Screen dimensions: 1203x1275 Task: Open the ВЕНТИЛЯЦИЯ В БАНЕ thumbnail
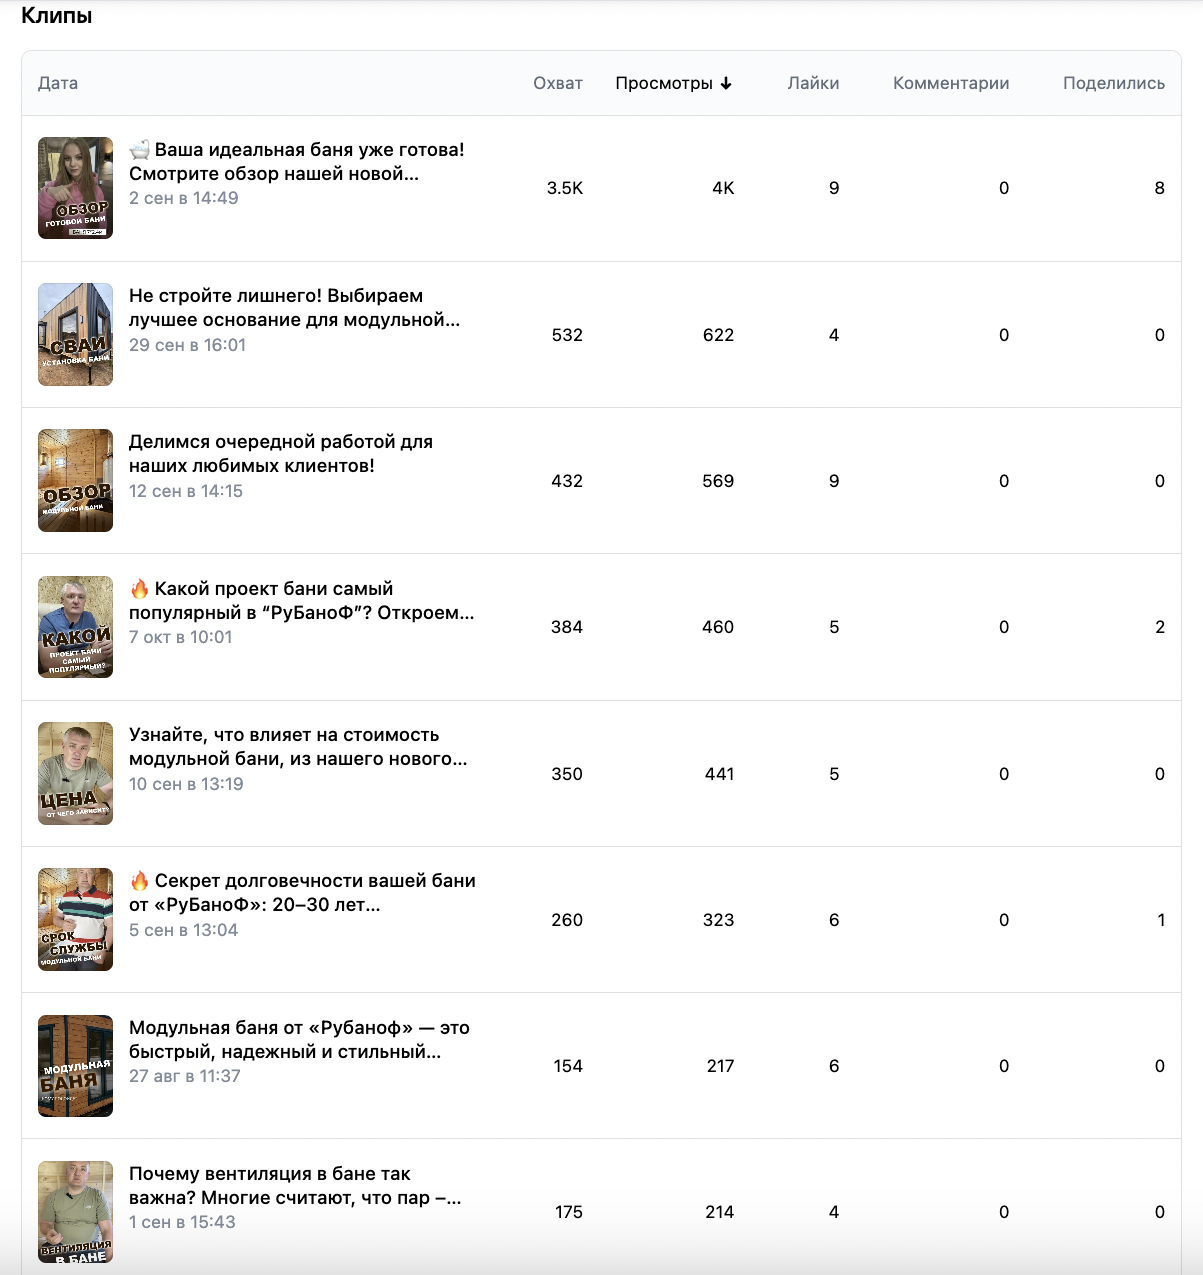click(x=76, y=1212)
